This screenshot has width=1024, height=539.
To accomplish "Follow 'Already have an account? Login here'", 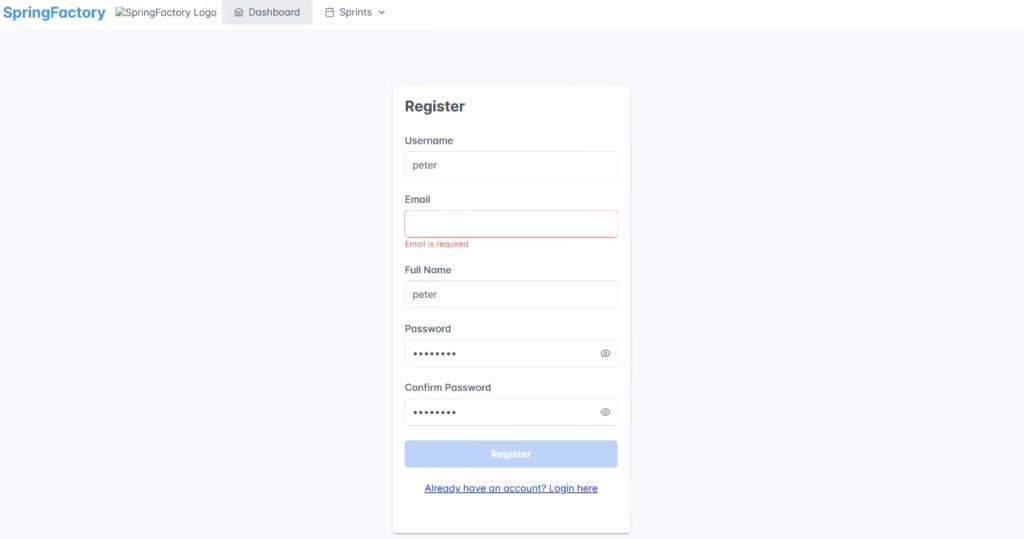I will point(511,488).
